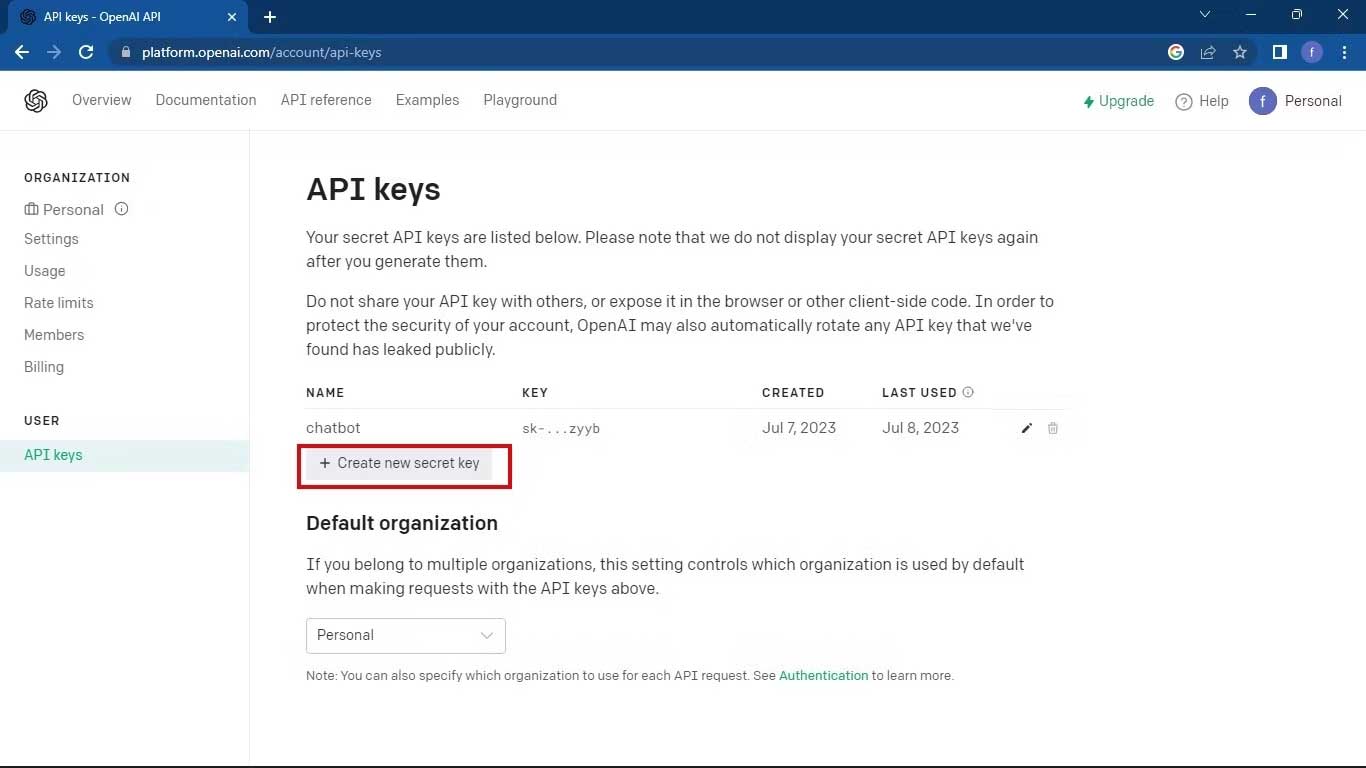
Task: Open the API reference section
Action: click(326, 100)
